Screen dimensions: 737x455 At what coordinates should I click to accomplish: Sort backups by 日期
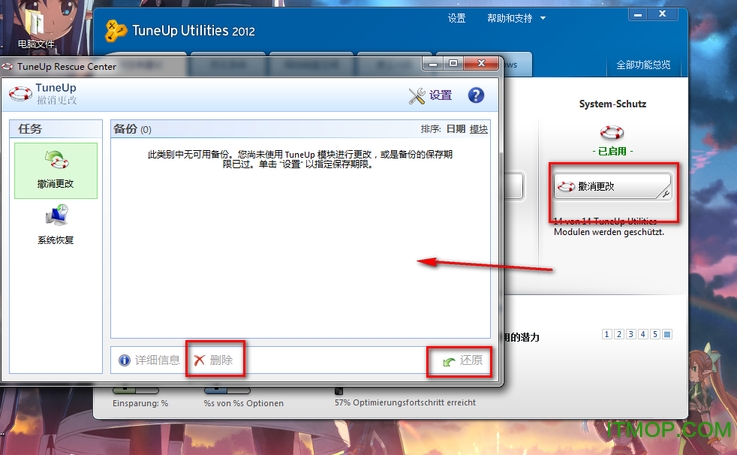[455, 129]
